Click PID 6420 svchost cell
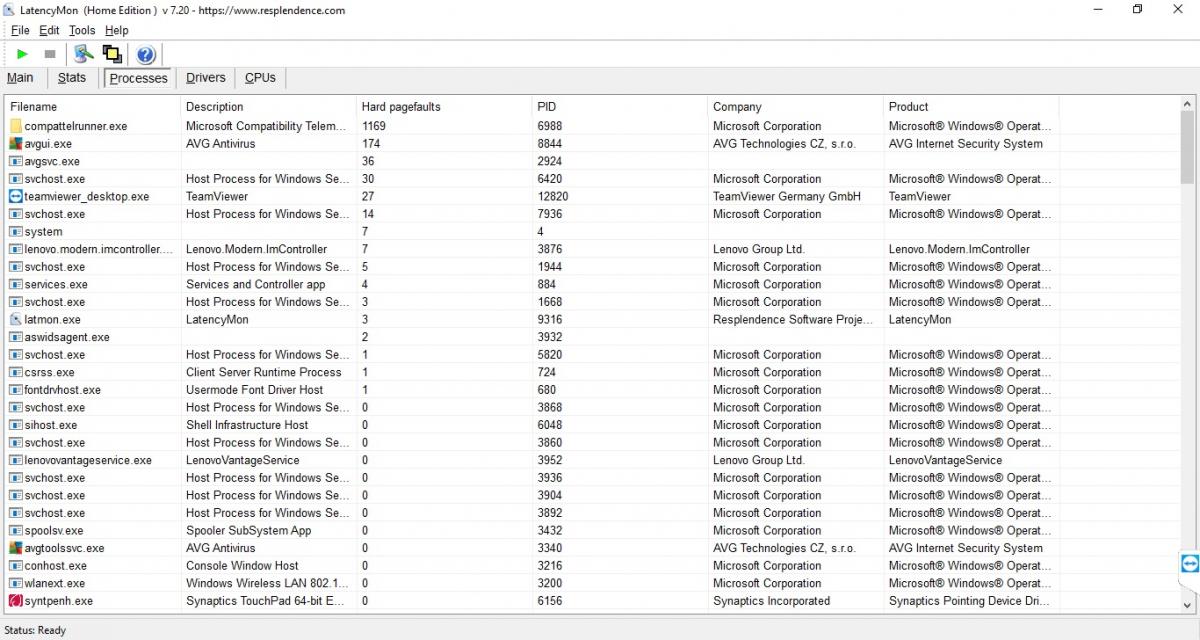Viewport: 1200px width, 640px height. point(550,179)
